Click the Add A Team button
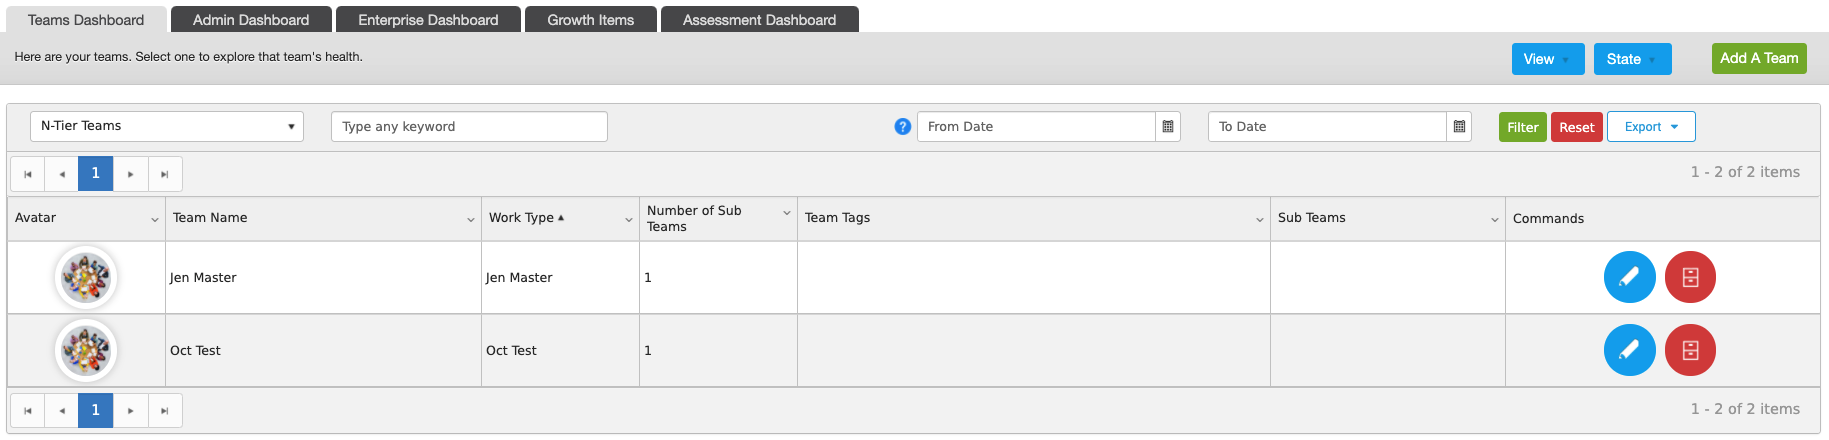The image size is (1829, 440). (x=1759, y=58)
